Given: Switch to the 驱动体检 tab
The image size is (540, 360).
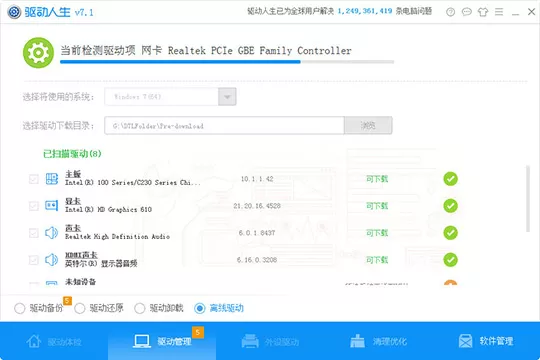Looking at the screenshot, I should pyautogui.click(x=54, y=341).
